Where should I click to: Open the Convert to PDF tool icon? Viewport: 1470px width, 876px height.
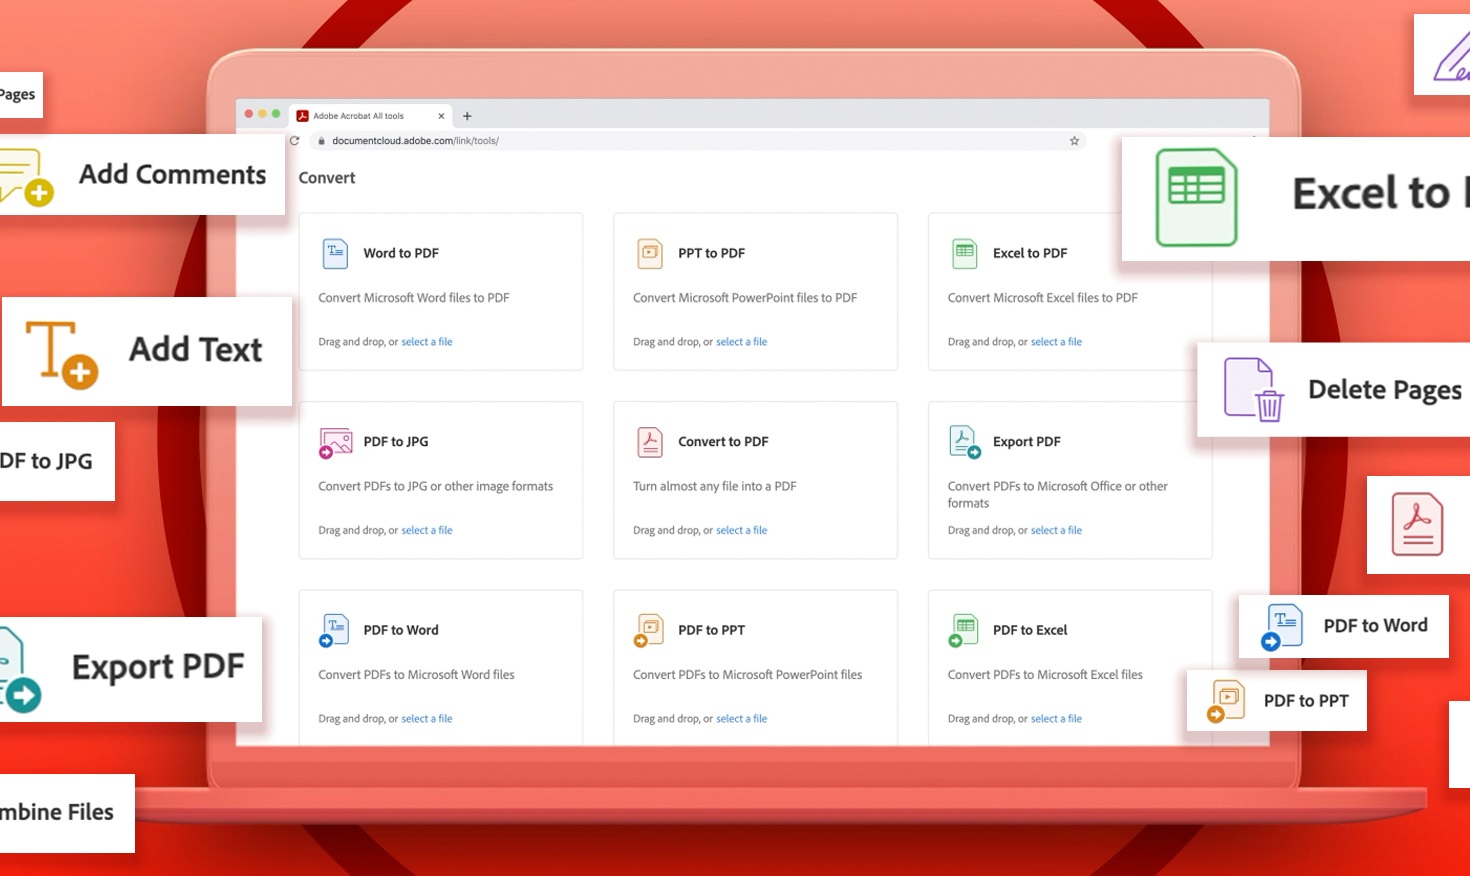coord(649,441)
